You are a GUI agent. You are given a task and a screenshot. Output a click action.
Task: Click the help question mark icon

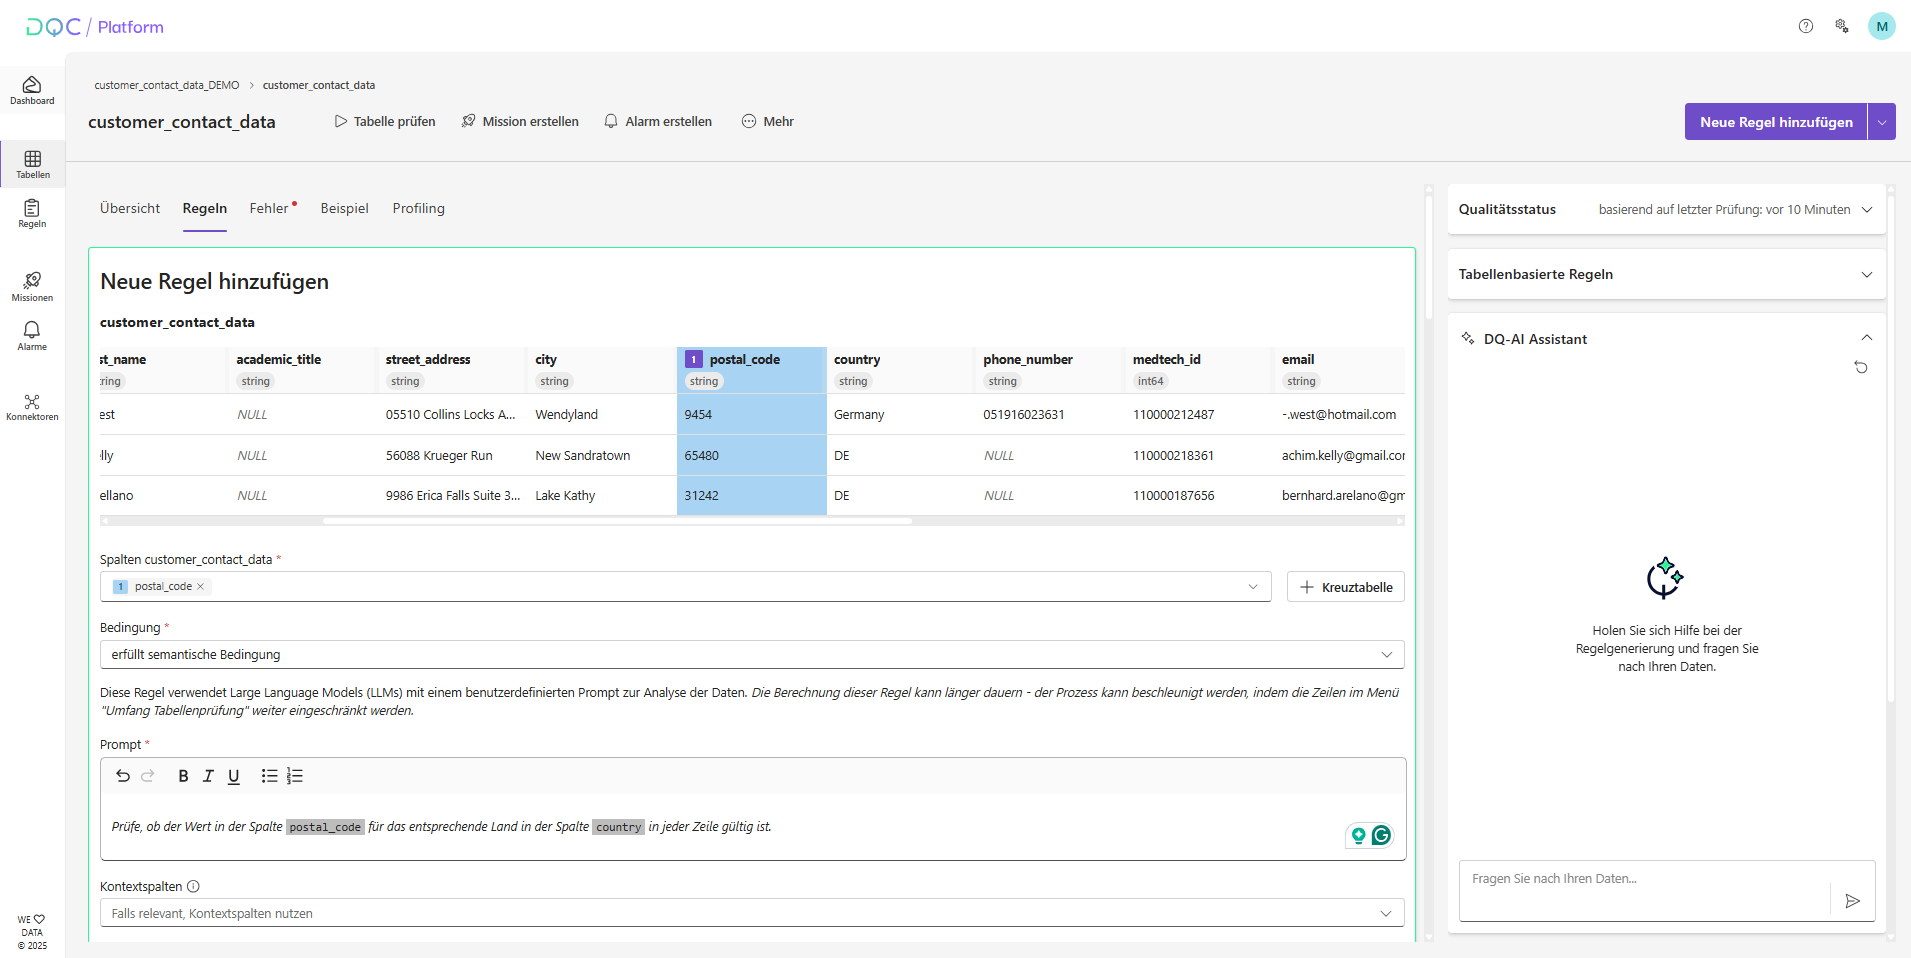click(x=1805, y=27)
